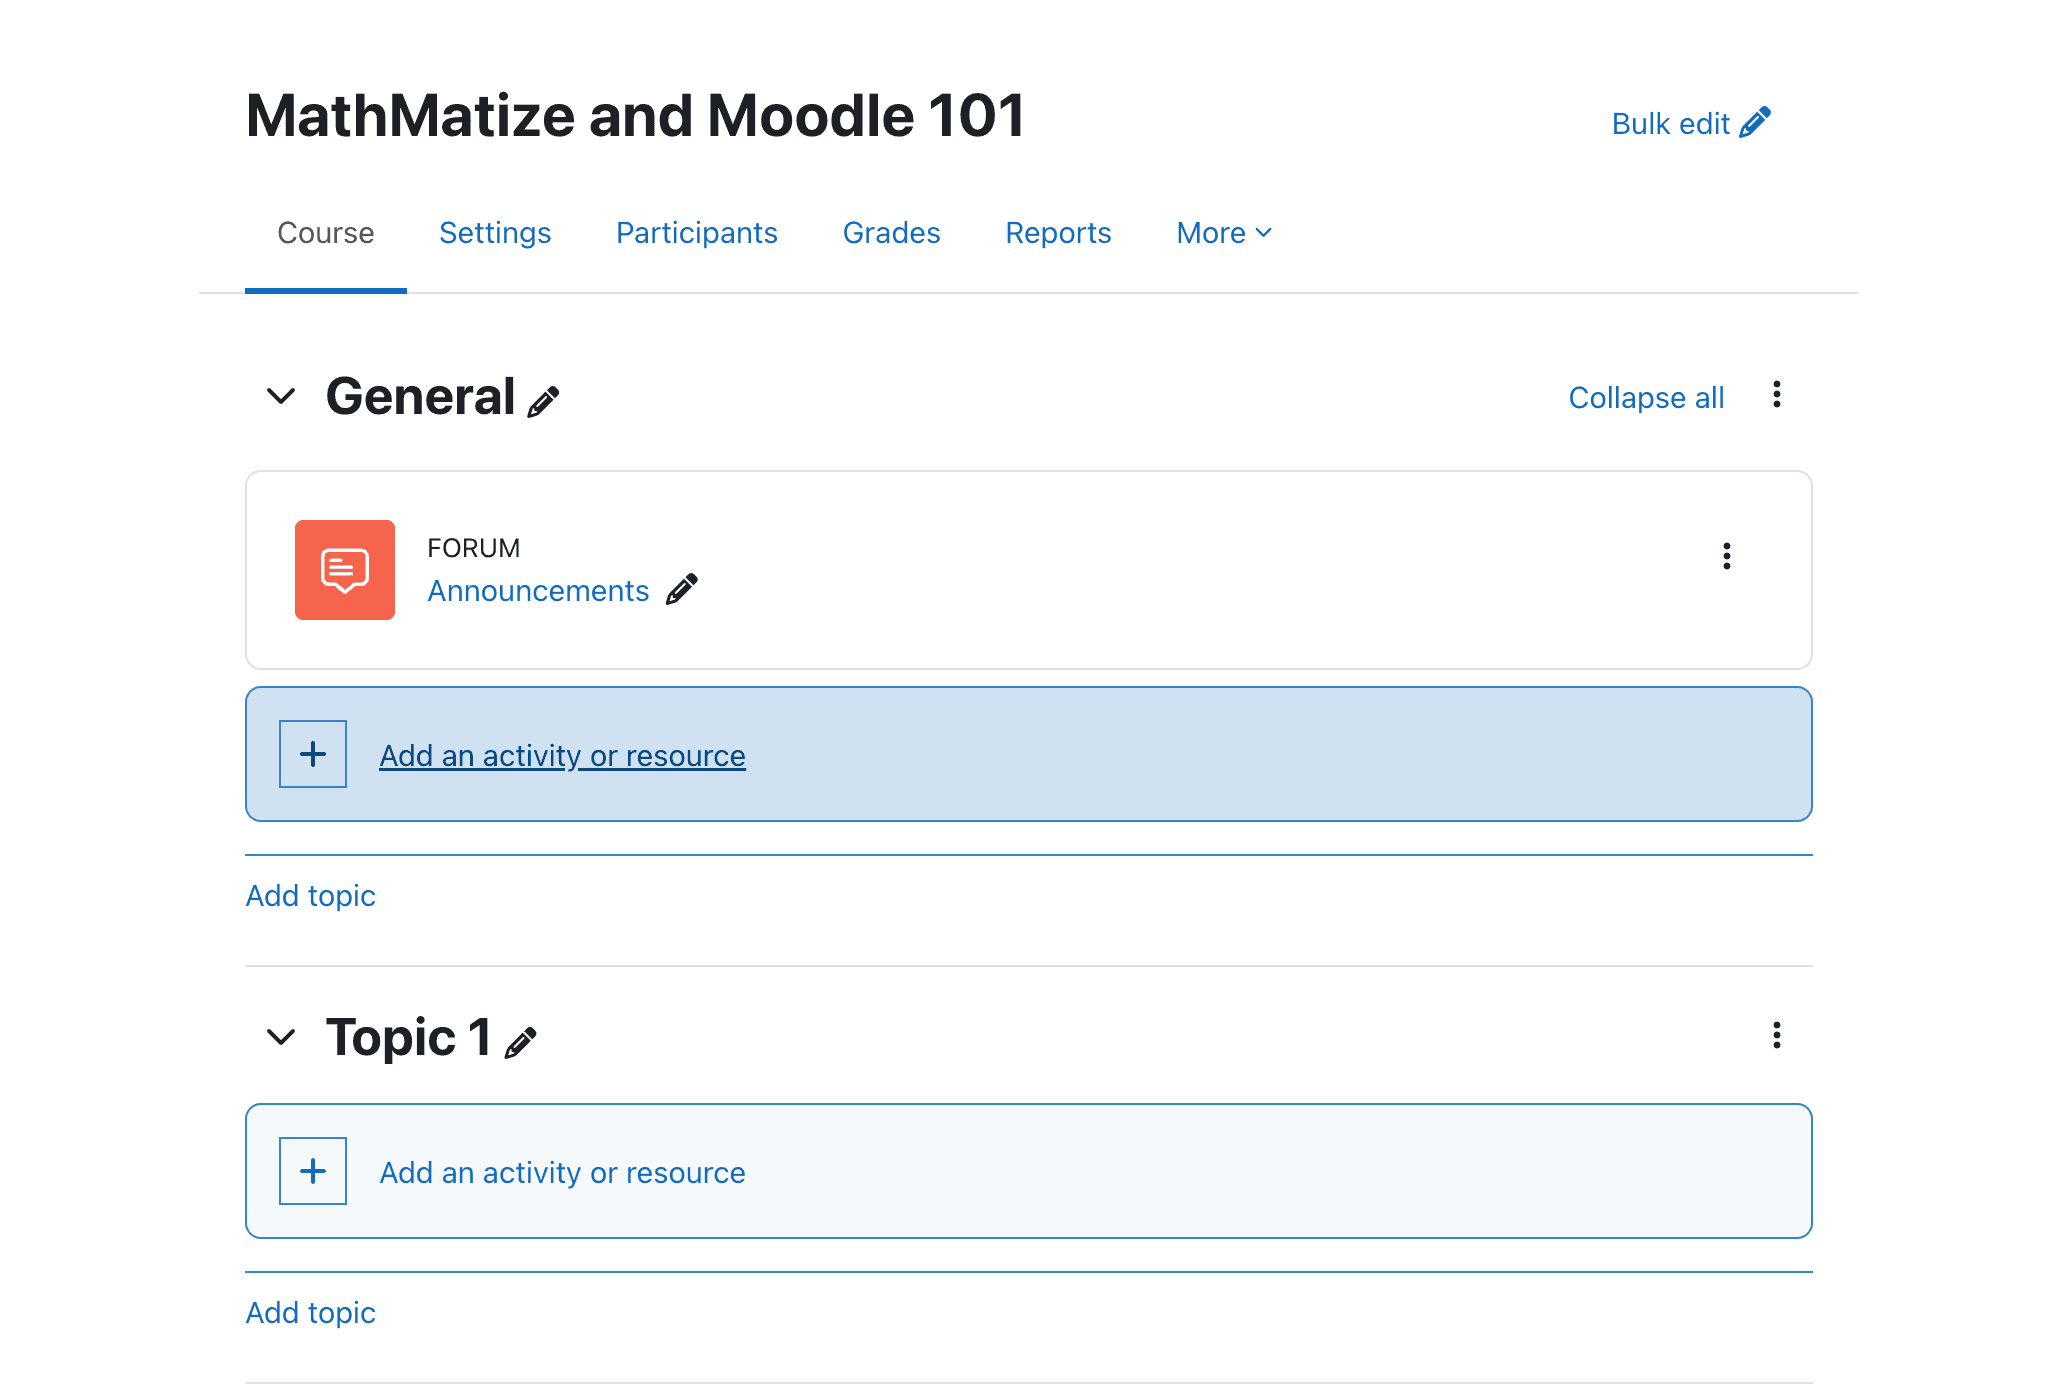This screenshot has height=1390, width=2050.
Task: Open the Participants tab
Action: (x=697, y=233)
